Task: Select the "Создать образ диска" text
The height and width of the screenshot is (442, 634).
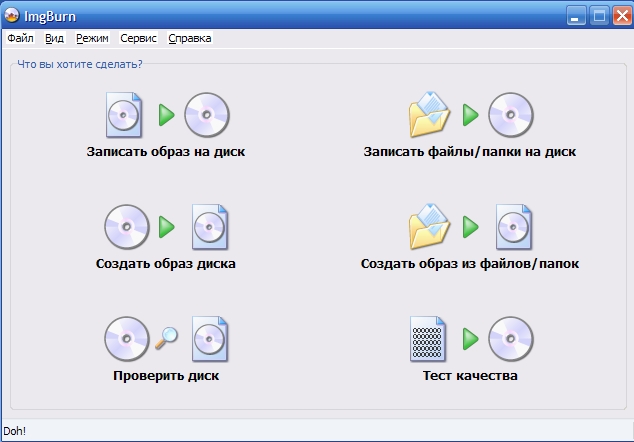Action: pyautogui.click(x=166, y=264)
